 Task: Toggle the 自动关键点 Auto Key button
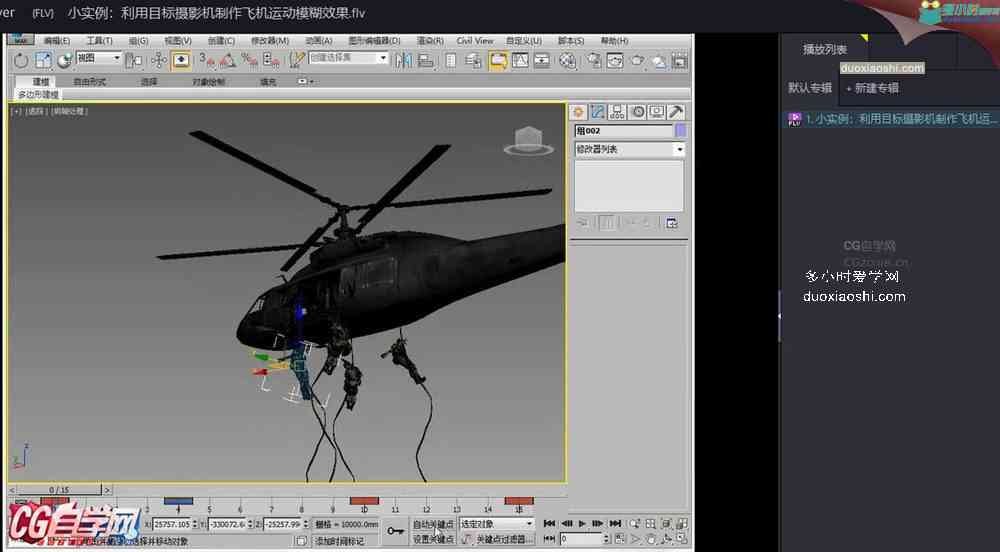click(433, 524)
